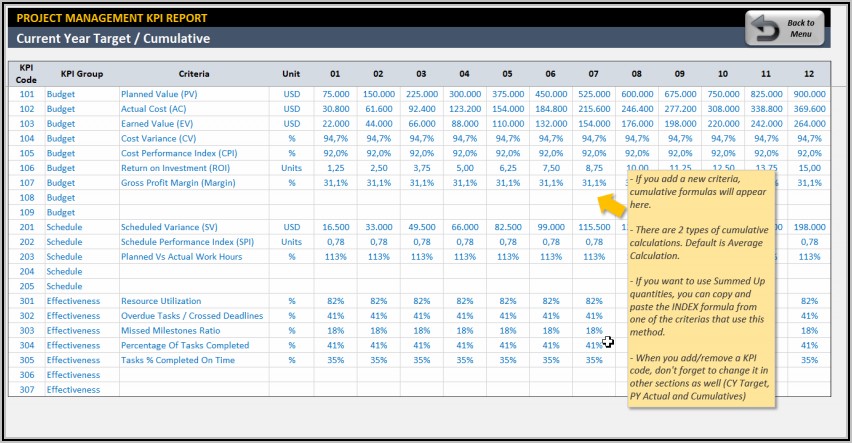Click the Back to Menu button

[x=788, y=28]
